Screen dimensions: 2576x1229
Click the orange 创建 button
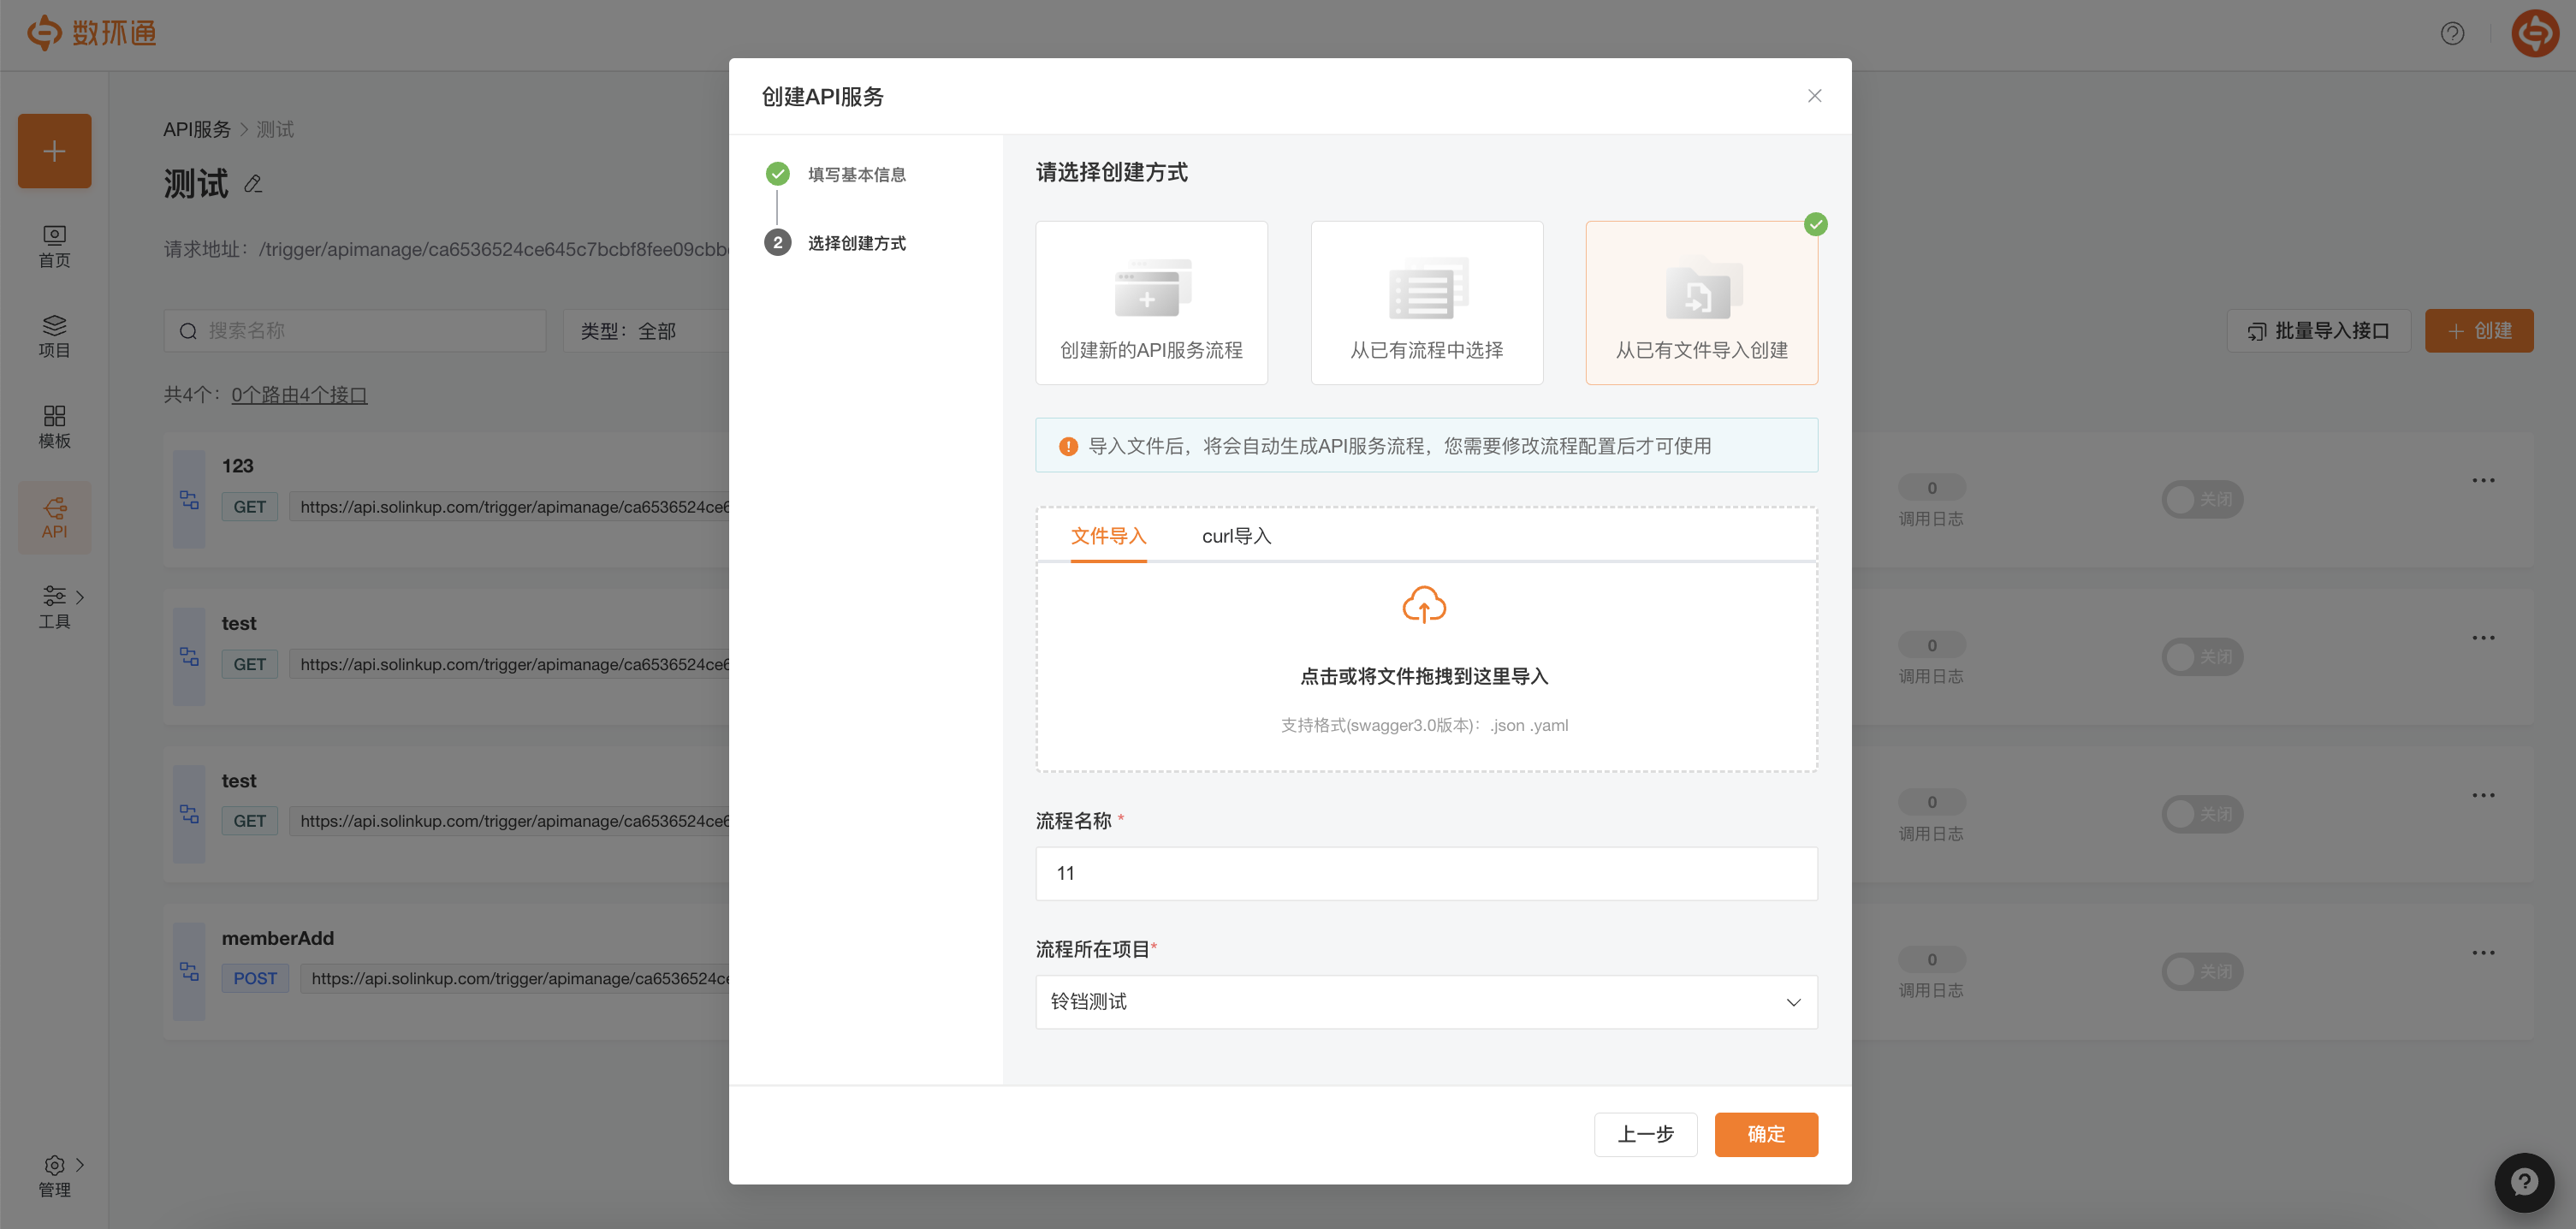[x=2479, y=331]
